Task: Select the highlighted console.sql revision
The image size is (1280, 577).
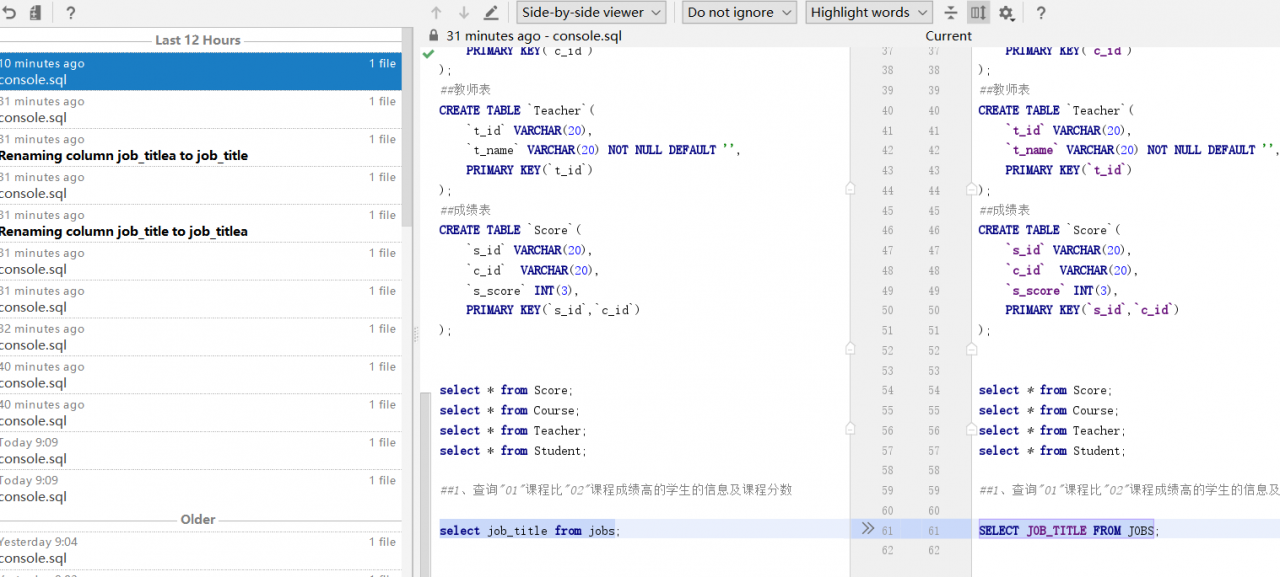Action: click(200, 71)
